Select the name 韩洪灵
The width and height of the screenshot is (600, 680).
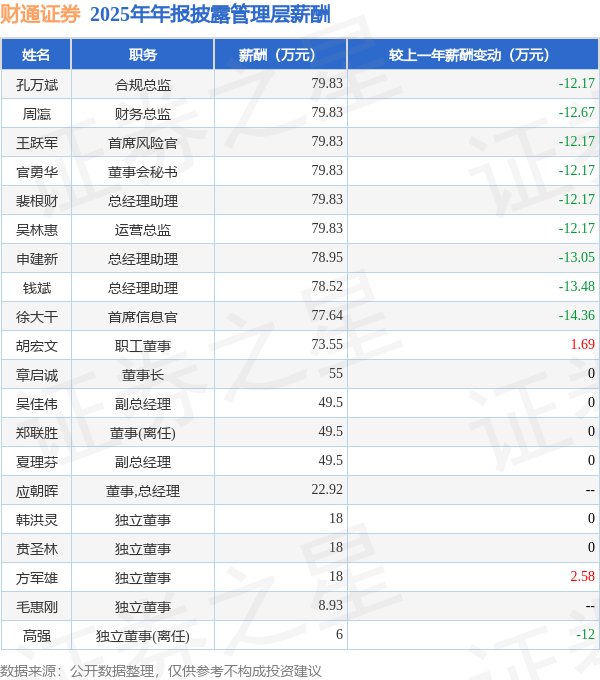pos(37,520)
